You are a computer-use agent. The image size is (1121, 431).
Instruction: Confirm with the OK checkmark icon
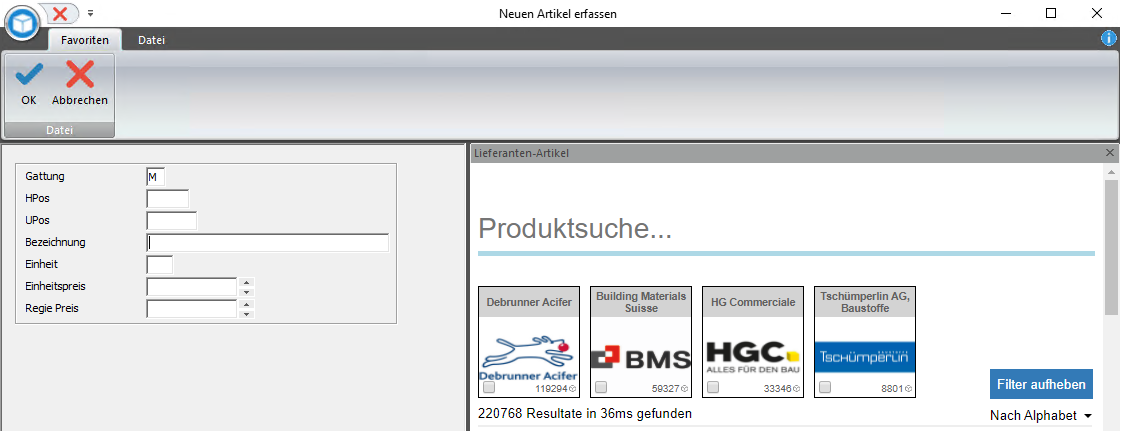click(x=29, y=76)
